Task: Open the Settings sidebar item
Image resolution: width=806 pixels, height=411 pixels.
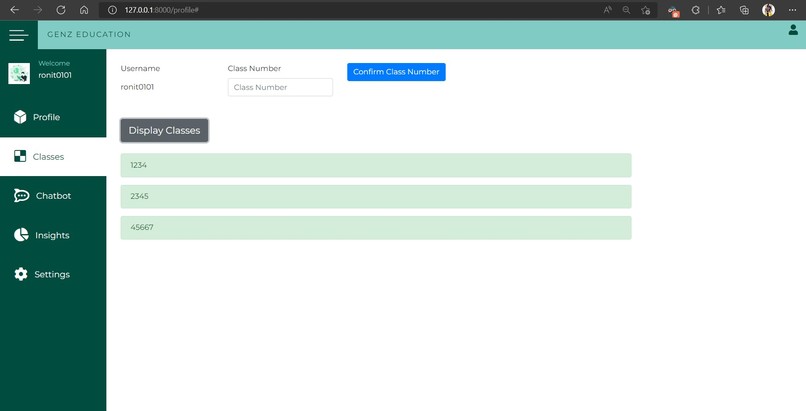Action: pyautogui.click(x=53, y=274)
